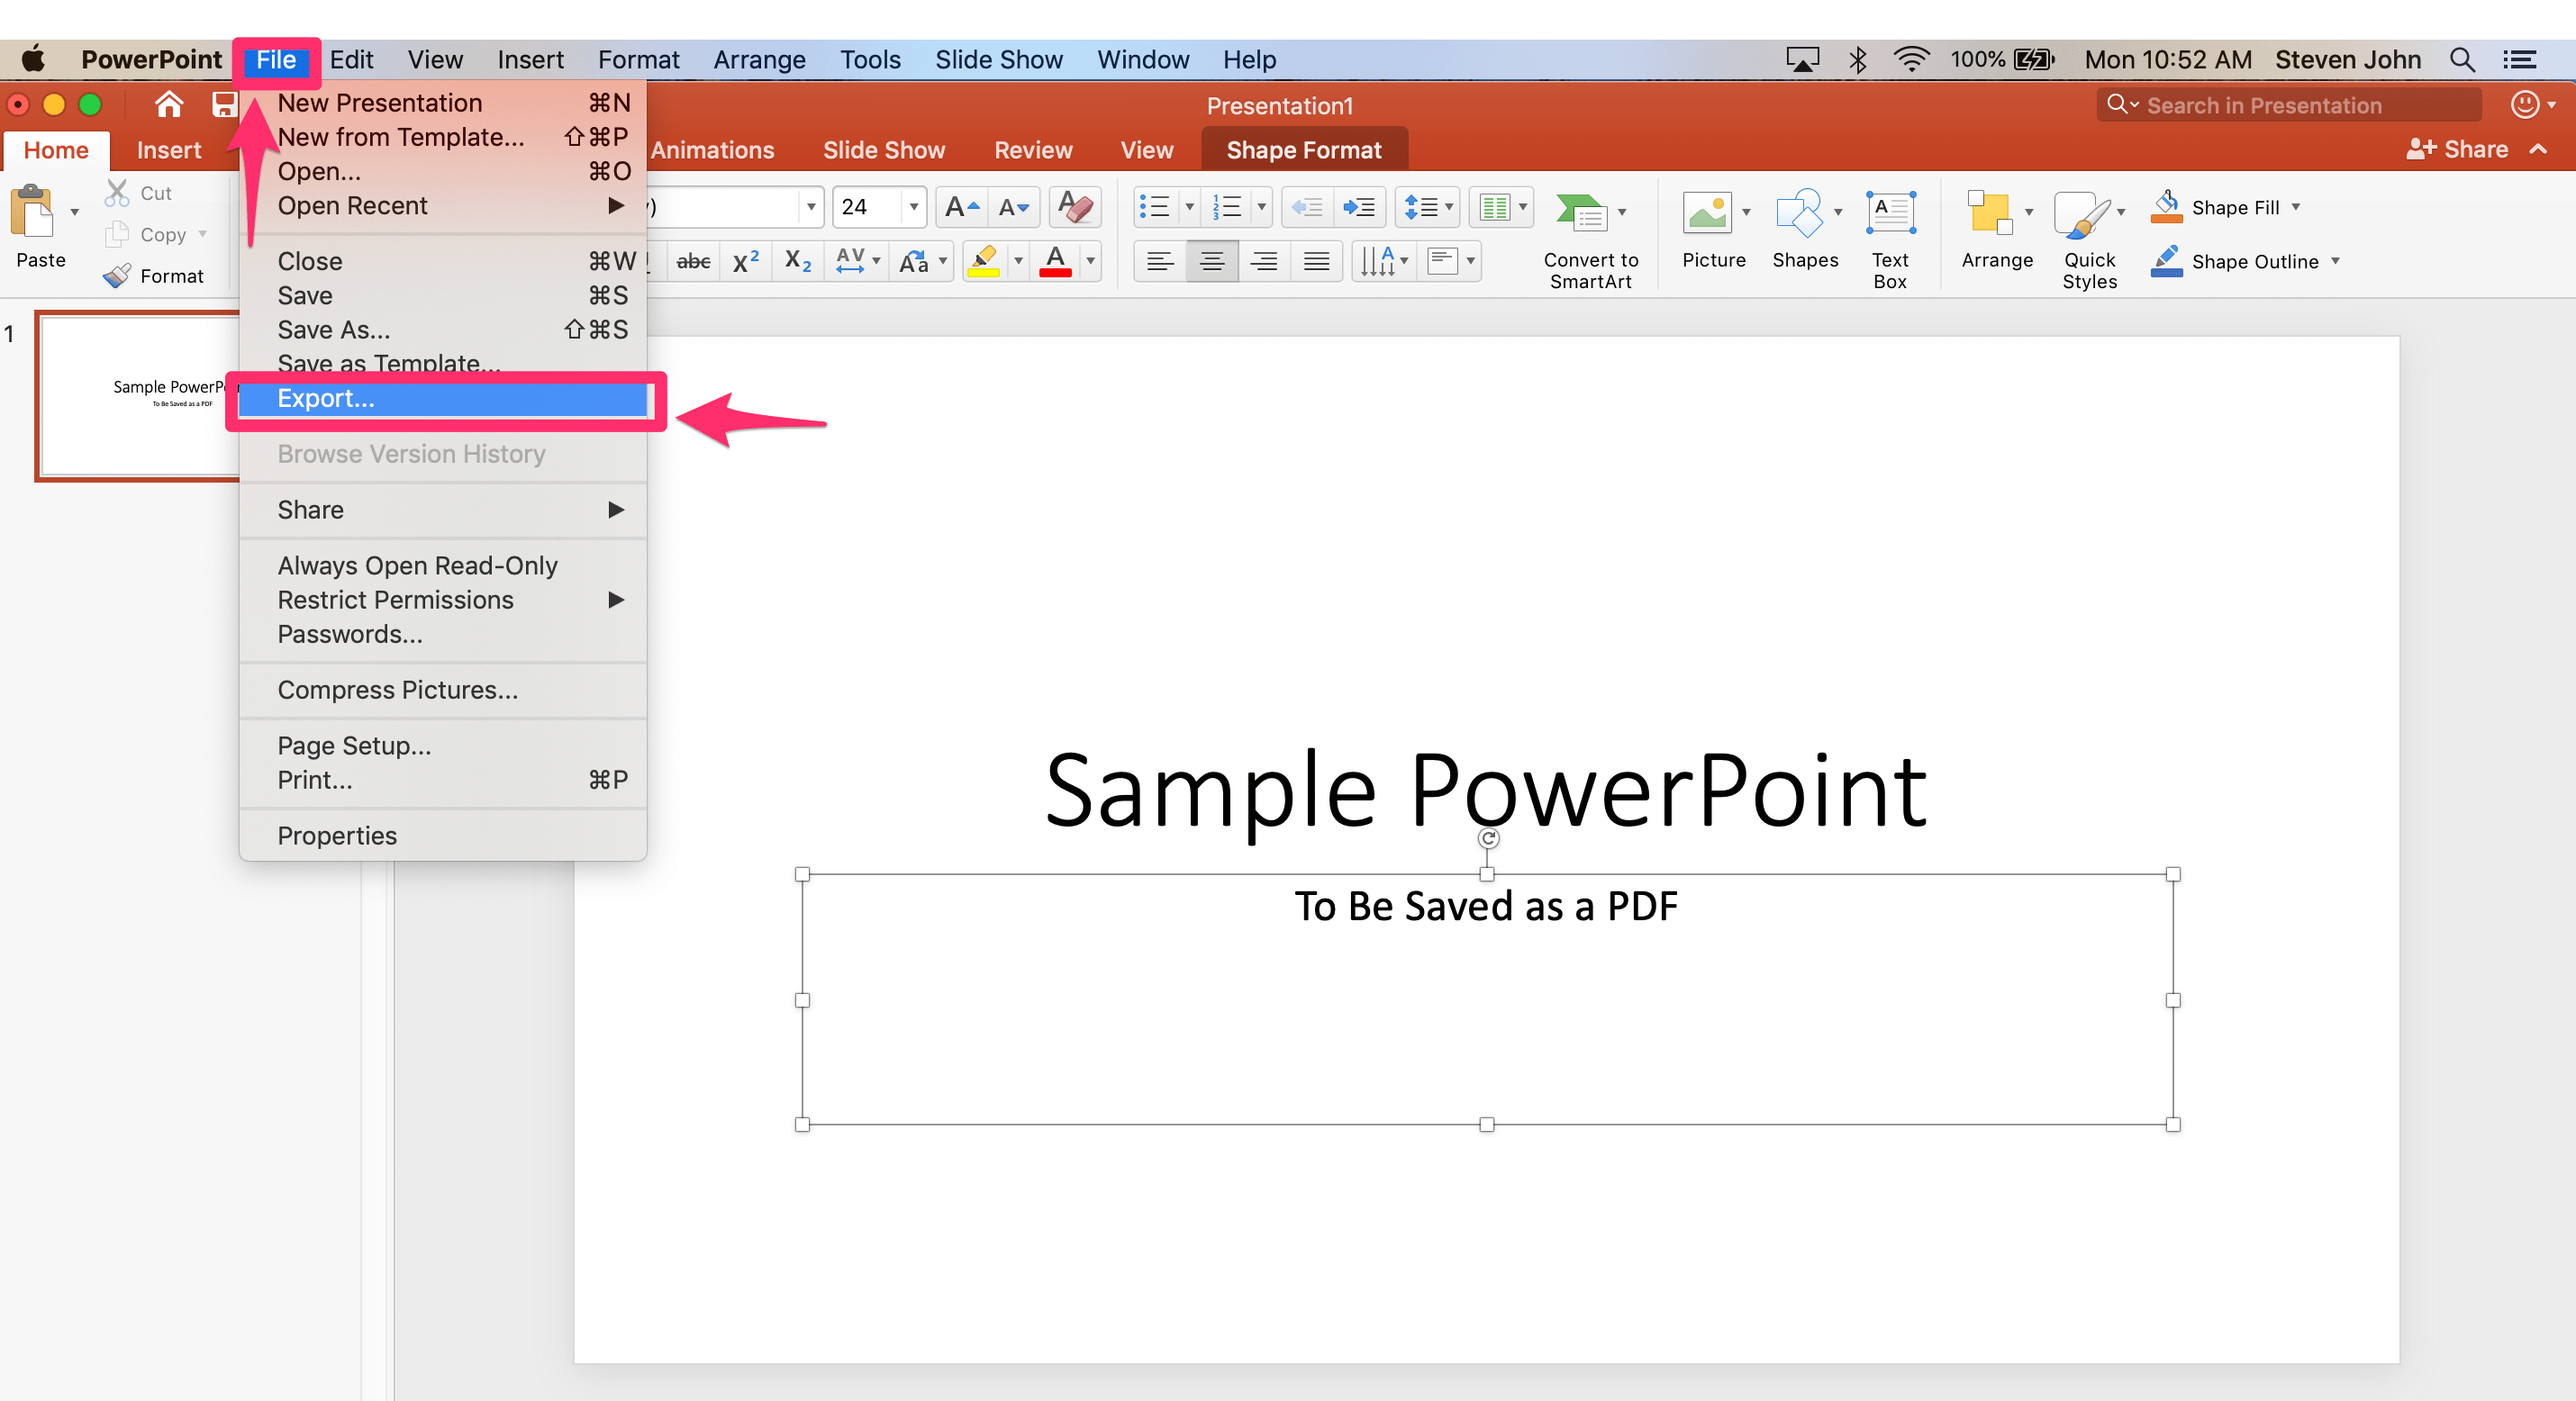2576x1401 pixels.
Task: Click the slide's 'To Be Saved as a PDF' subtitle
Action: 1486,905
